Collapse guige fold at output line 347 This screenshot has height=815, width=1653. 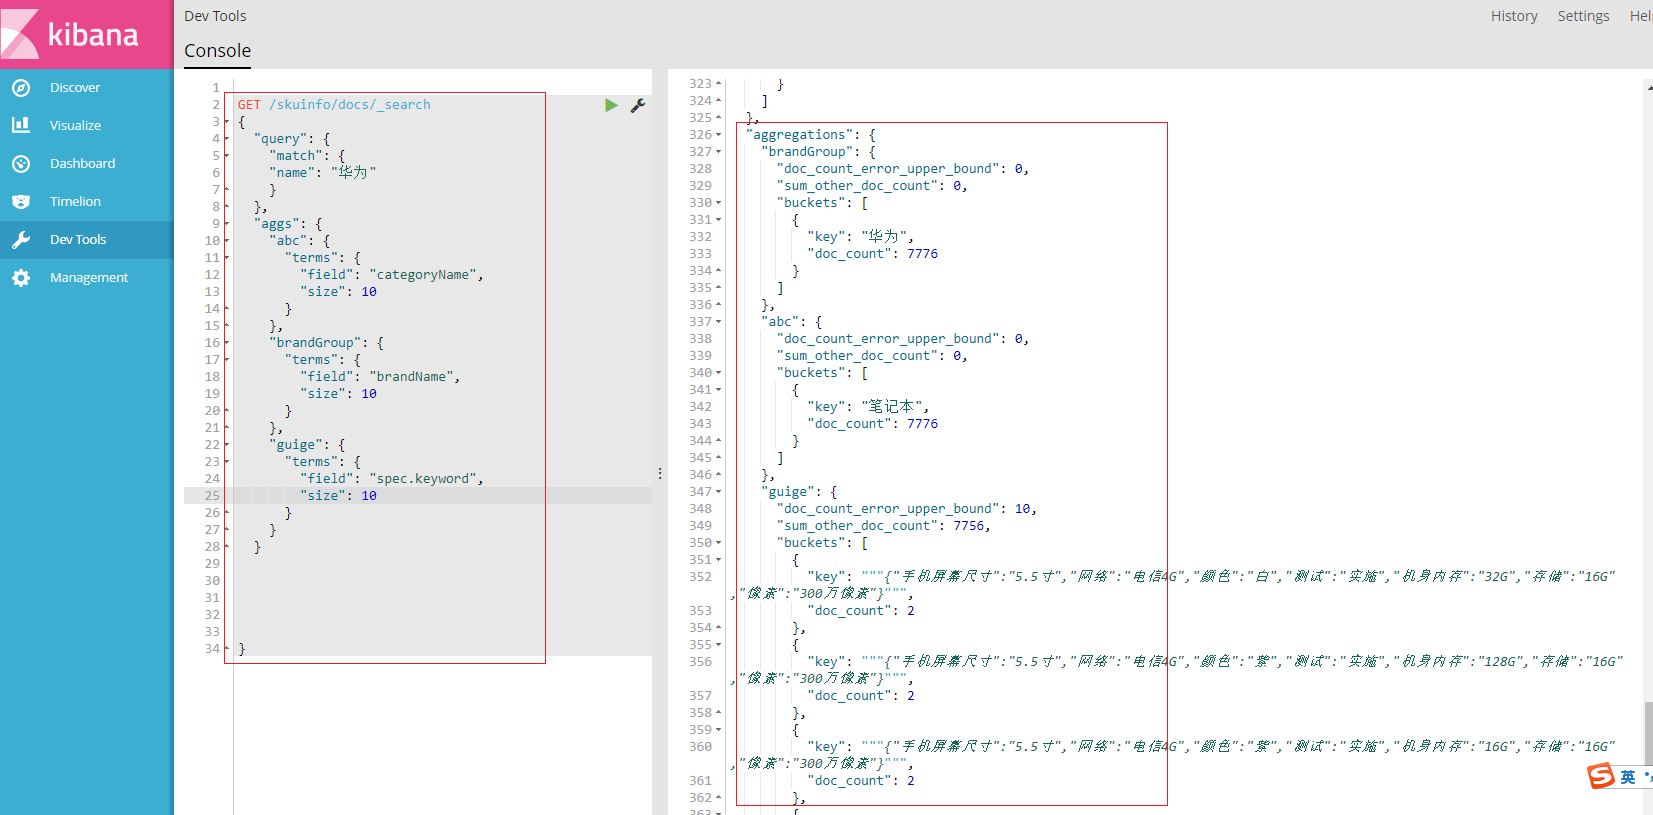pyautogui.click(x=718, y=492)
